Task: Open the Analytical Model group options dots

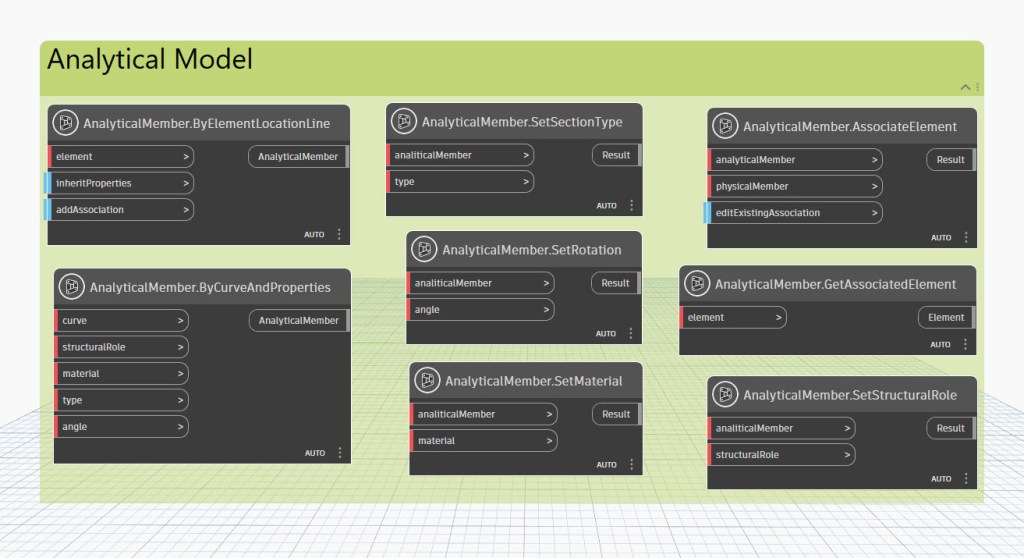Action: (978, 87)
